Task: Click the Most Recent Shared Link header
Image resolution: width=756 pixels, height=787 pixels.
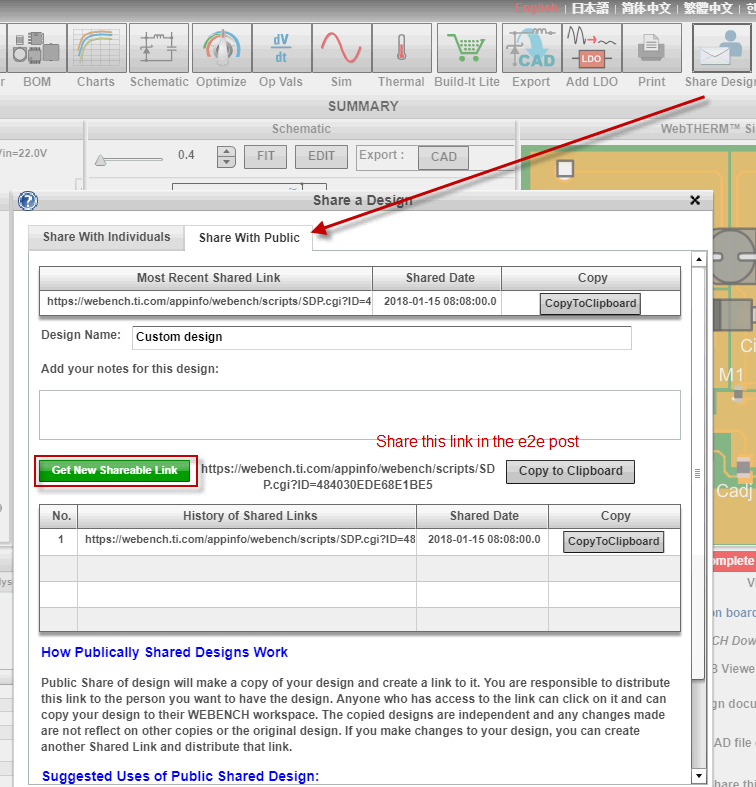Action: [208, 278]
